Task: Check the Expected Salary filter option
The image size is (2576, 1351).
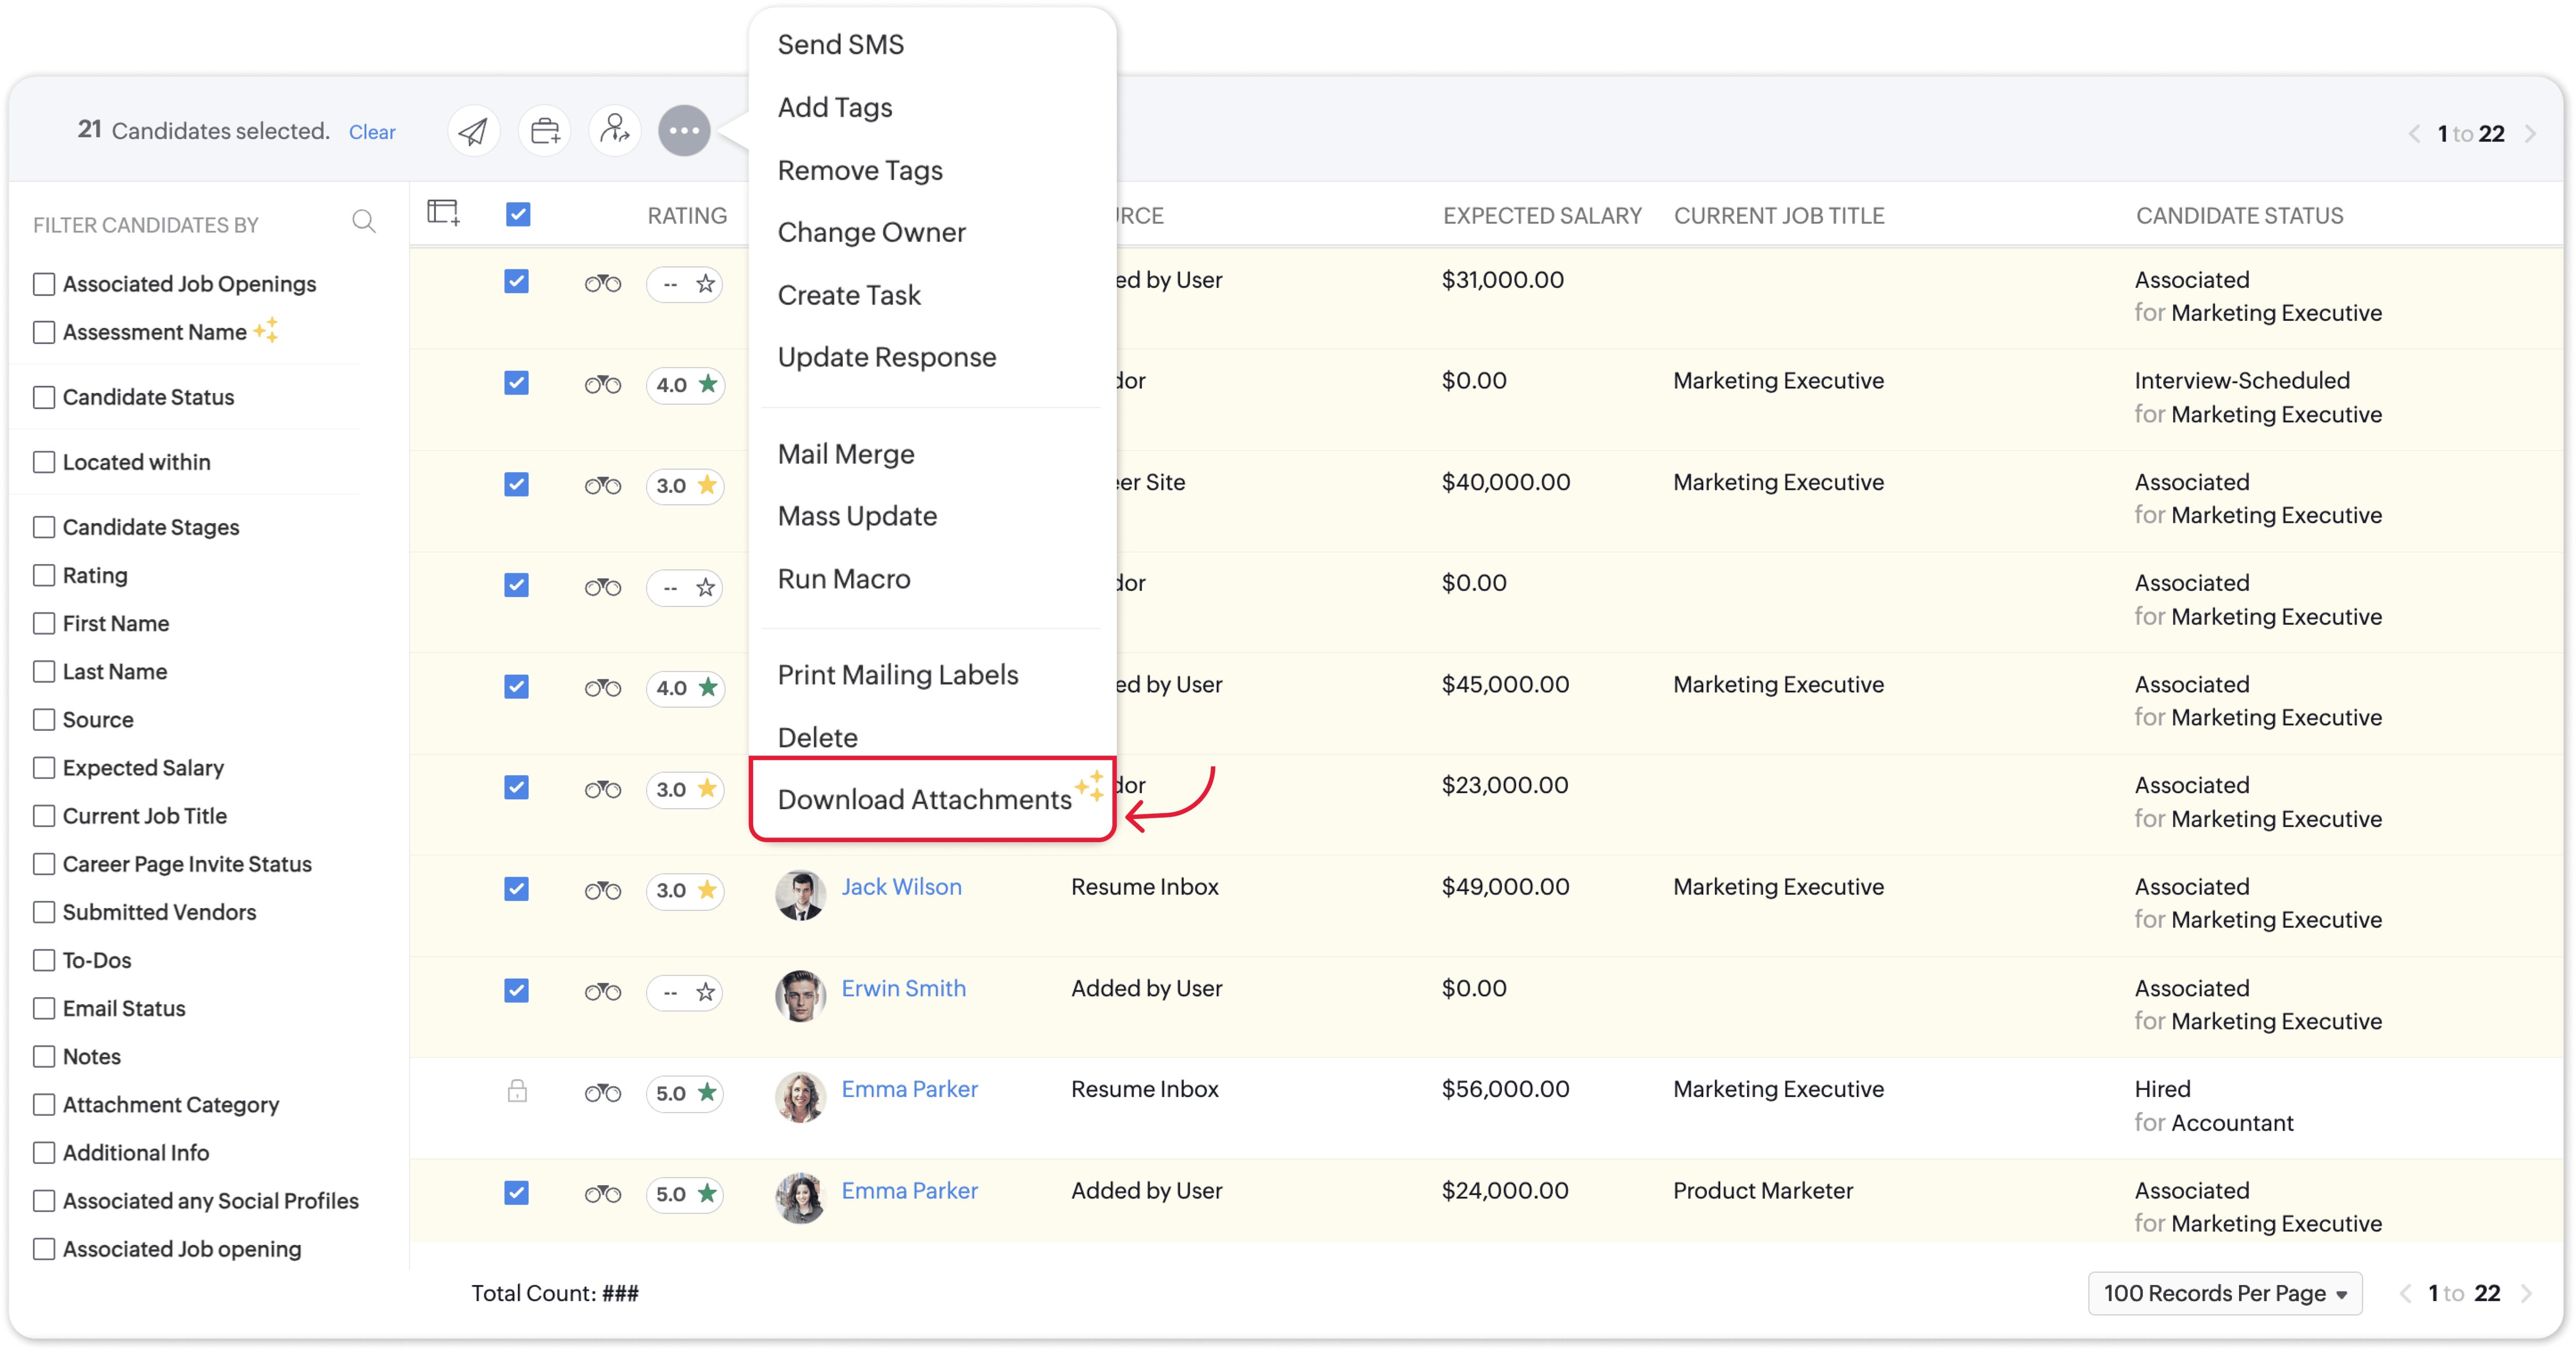Action: pos(44,768)
